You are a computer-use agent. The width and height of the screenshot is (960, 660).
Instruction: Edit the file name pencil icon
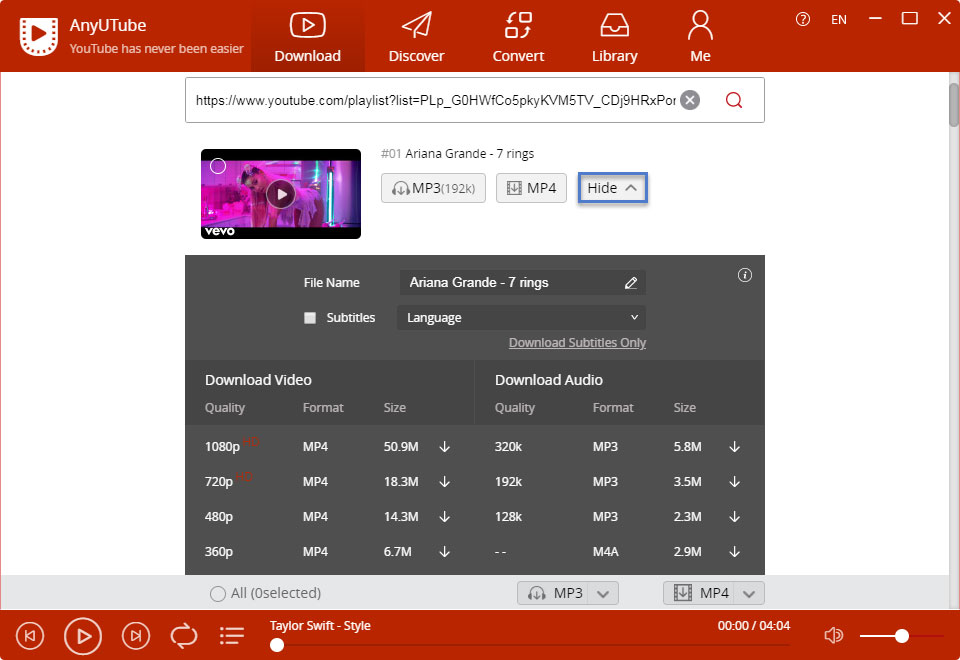631,283
